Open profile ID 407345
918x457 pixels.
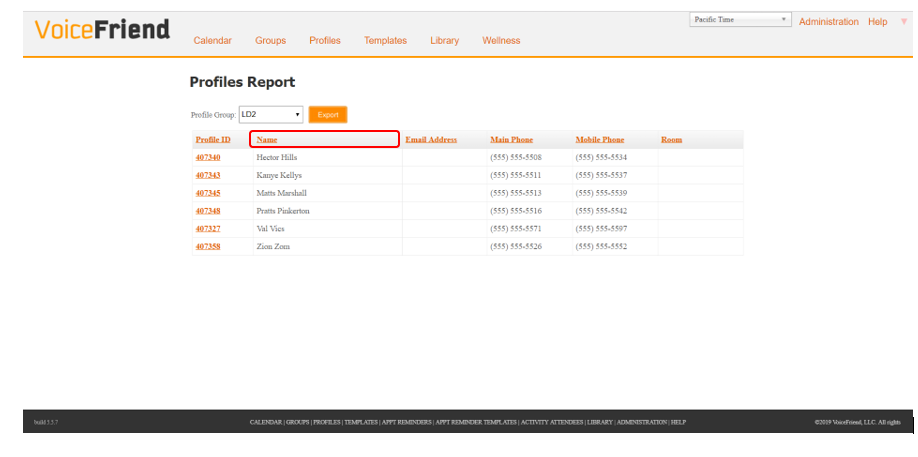(x=208, y=193)
